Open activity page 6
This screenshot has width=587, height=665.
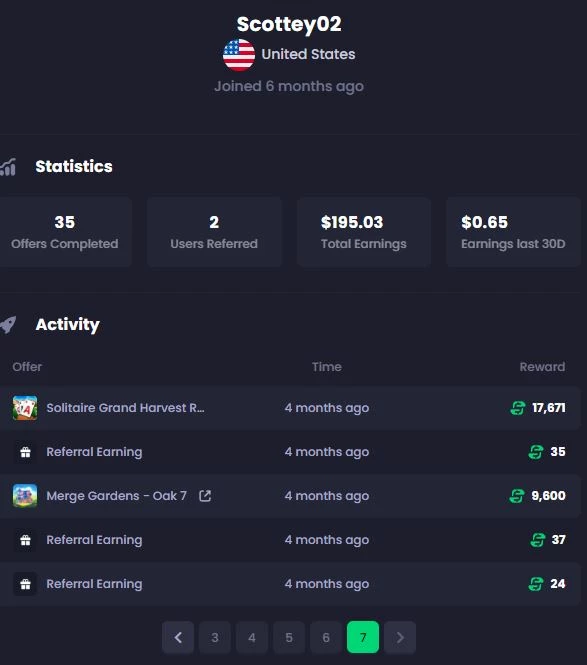[x=326, y=637]
